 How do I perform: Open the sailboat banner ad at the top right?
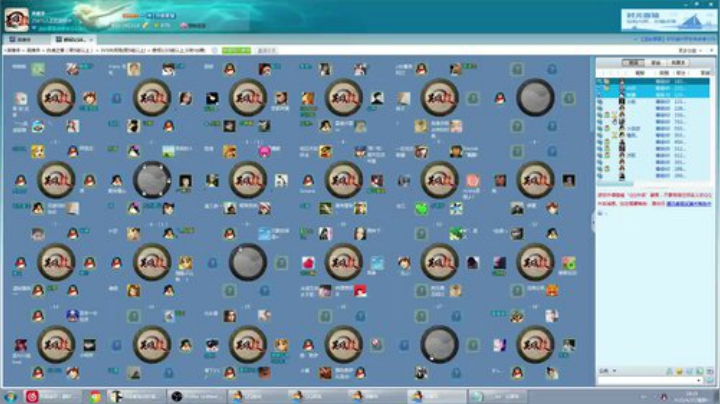(x=669, y=21)
